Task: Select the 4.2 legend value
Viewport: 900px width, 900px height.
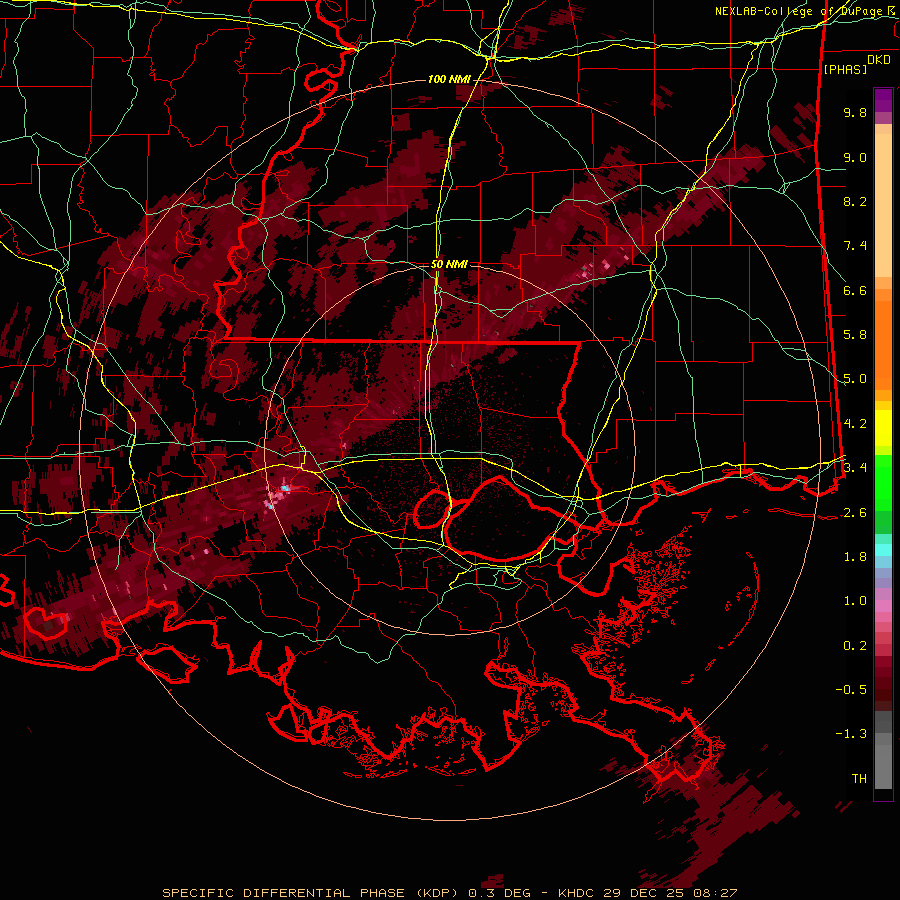Action: pos(855,424)
